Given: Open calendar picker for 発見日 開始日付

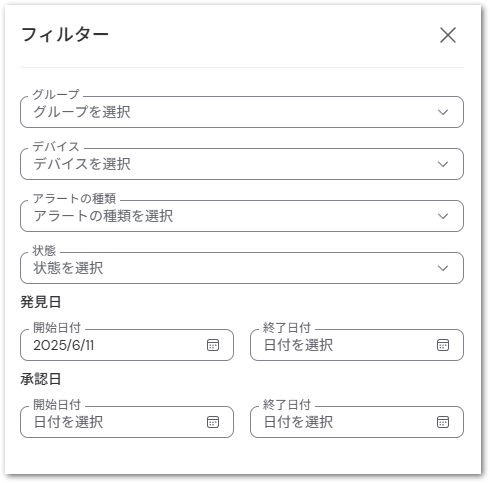Looking at the screenshot, I should click(213, 345).
